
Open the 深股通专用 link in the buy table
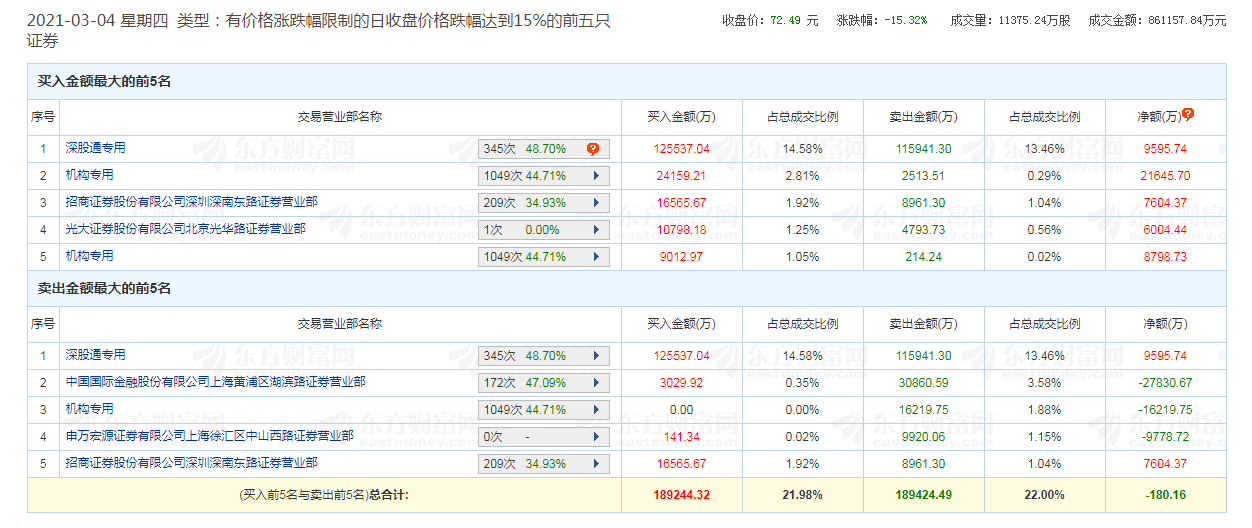(95, 148)
